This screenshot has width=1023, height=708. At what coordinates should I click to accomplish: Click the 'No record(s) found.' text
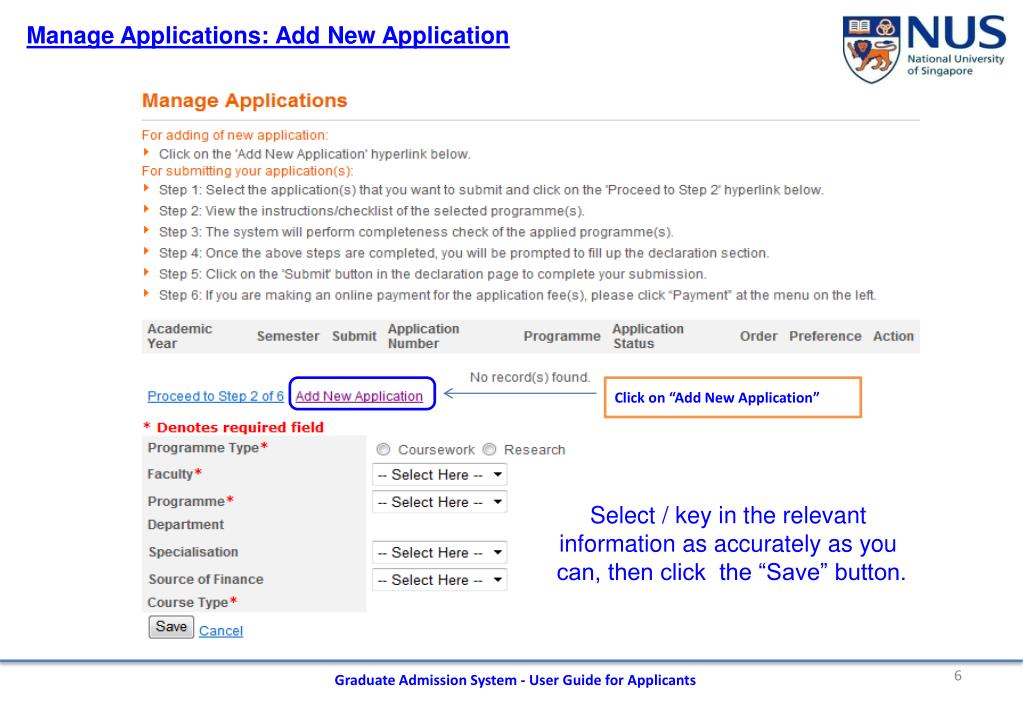(530, 377)
